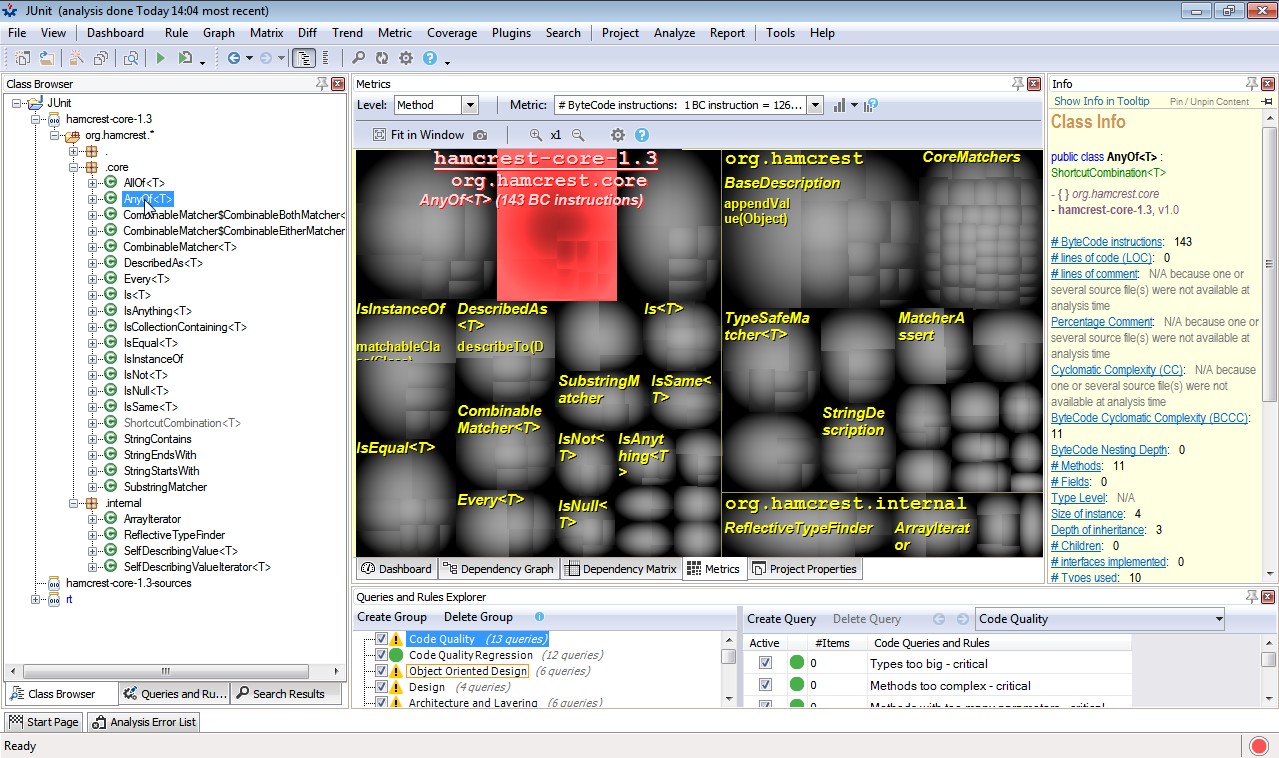The height and width of the screenshot is (758, 1279).
Task: Open Metrics view settings gear icon
Action: click(x=618, y=135)
